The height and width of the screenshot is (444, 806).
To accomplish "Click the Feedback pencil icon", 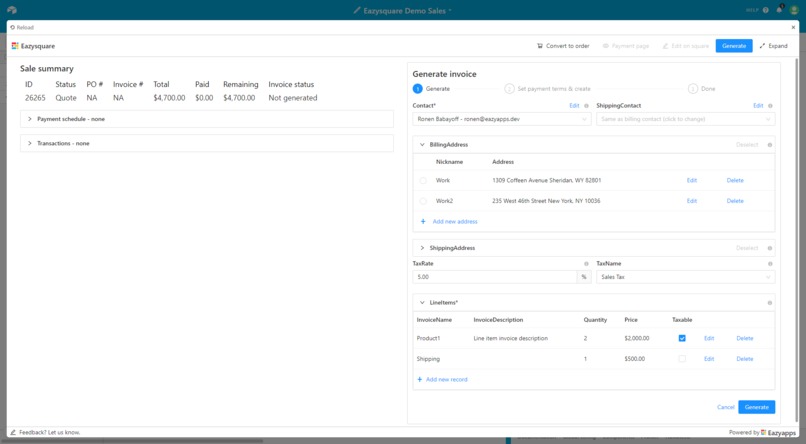I will click(13, 432).
